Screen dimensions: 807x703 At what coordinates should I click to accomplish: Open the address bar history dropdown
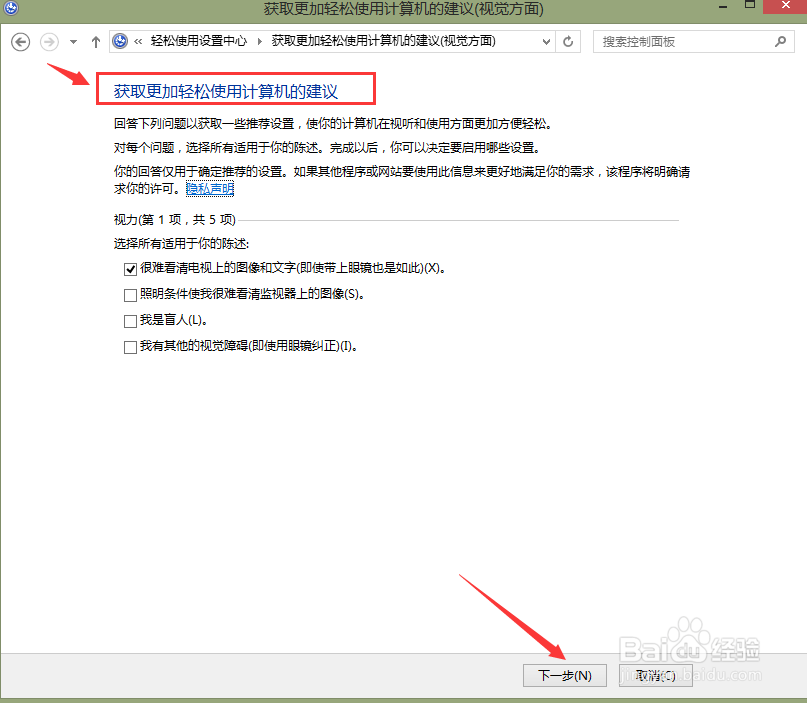(545, 41)
